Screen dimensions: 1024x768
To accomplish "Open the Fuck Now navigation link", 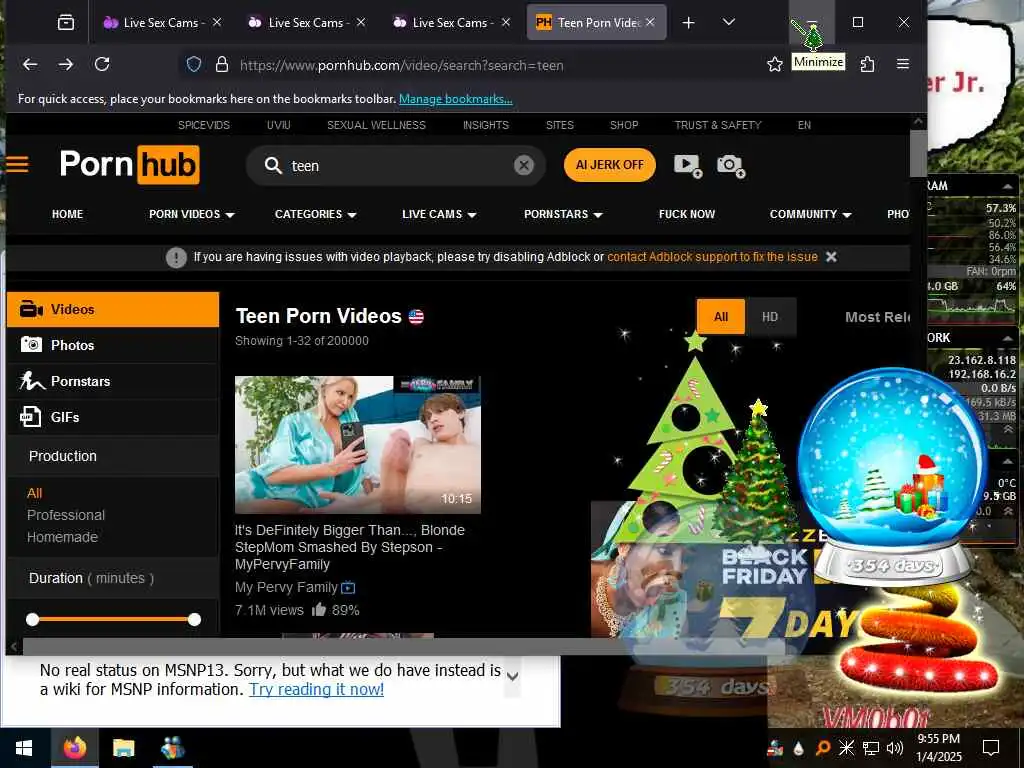I will coord(687,214).
